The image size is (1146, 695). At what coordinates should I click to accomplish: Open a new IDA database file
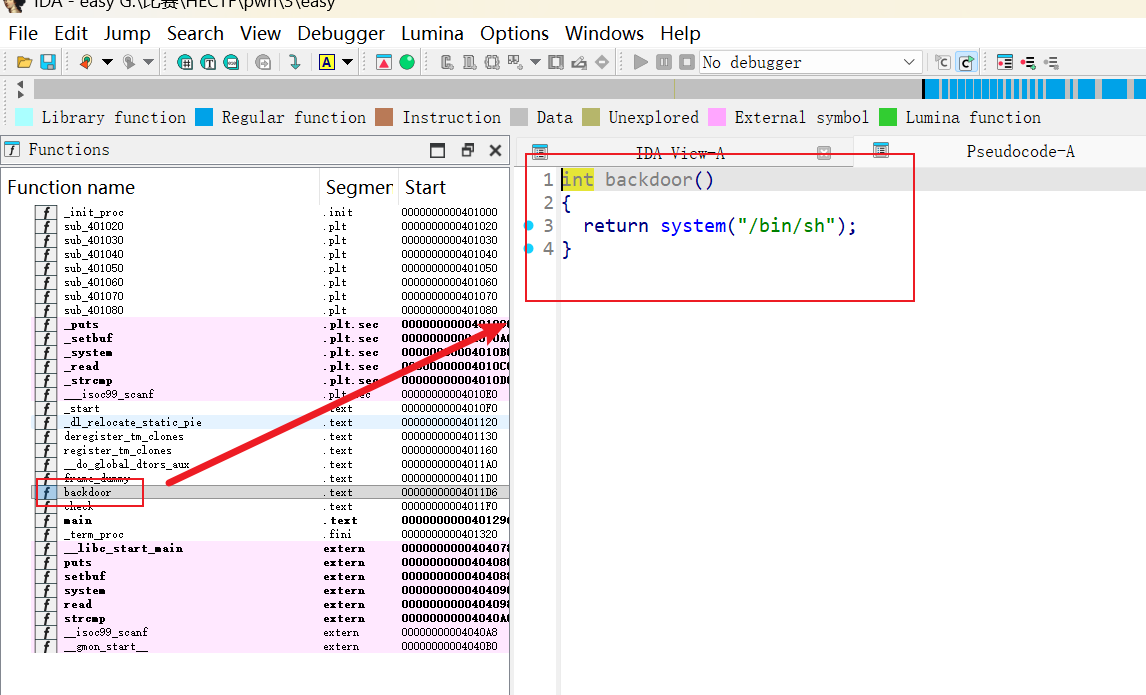coord(24,62)
